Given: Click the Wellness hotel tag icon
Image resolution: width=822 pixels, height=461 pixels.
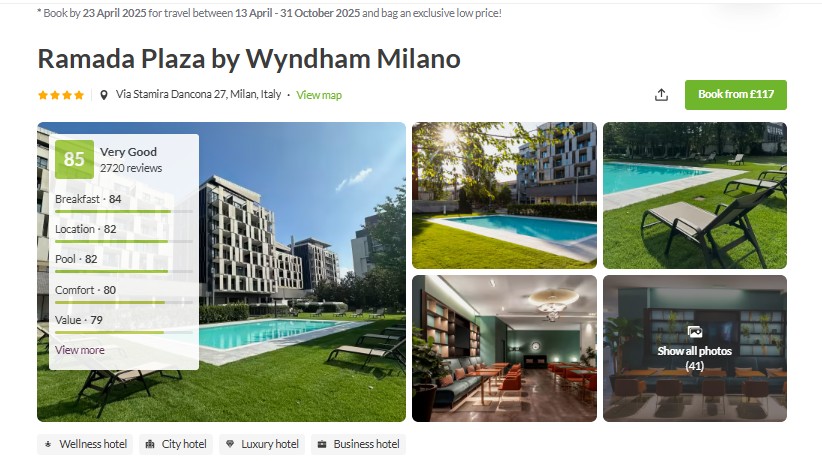Looking at the screenshot, I should (48, 444).
